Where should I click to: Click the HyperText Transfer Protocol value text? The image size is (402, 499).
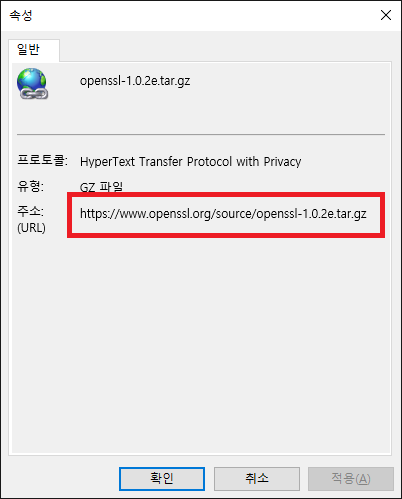click(x=190, y=162)
